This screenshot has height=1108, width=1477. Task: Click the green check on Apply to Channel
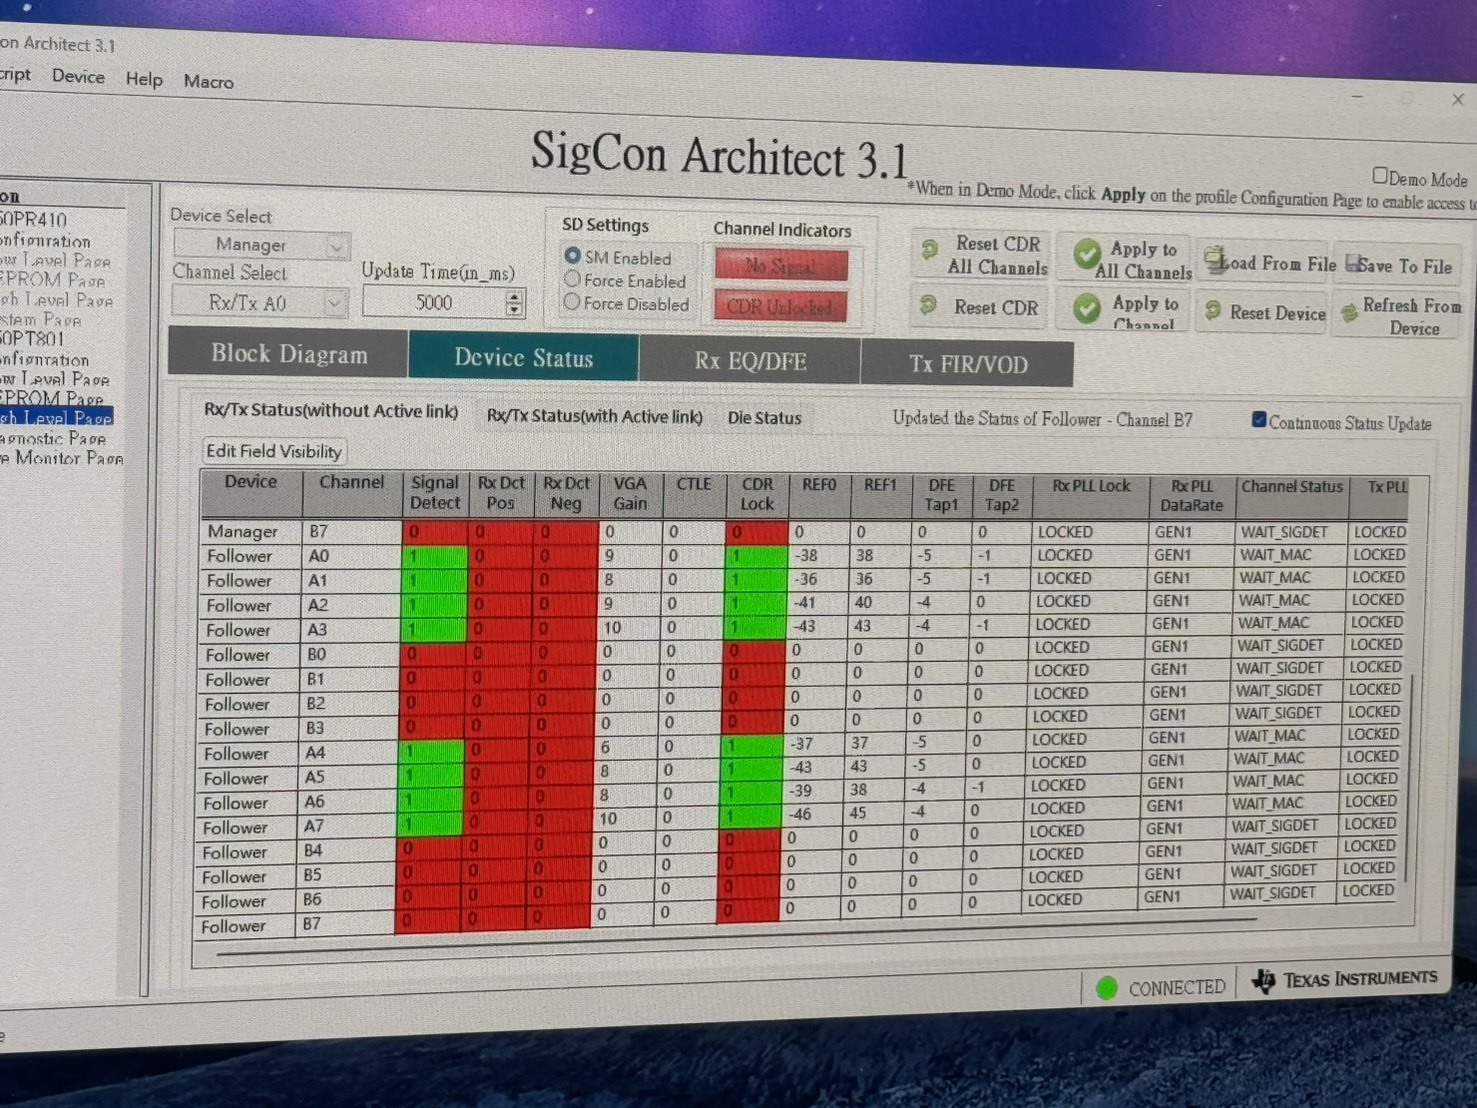1086,308
